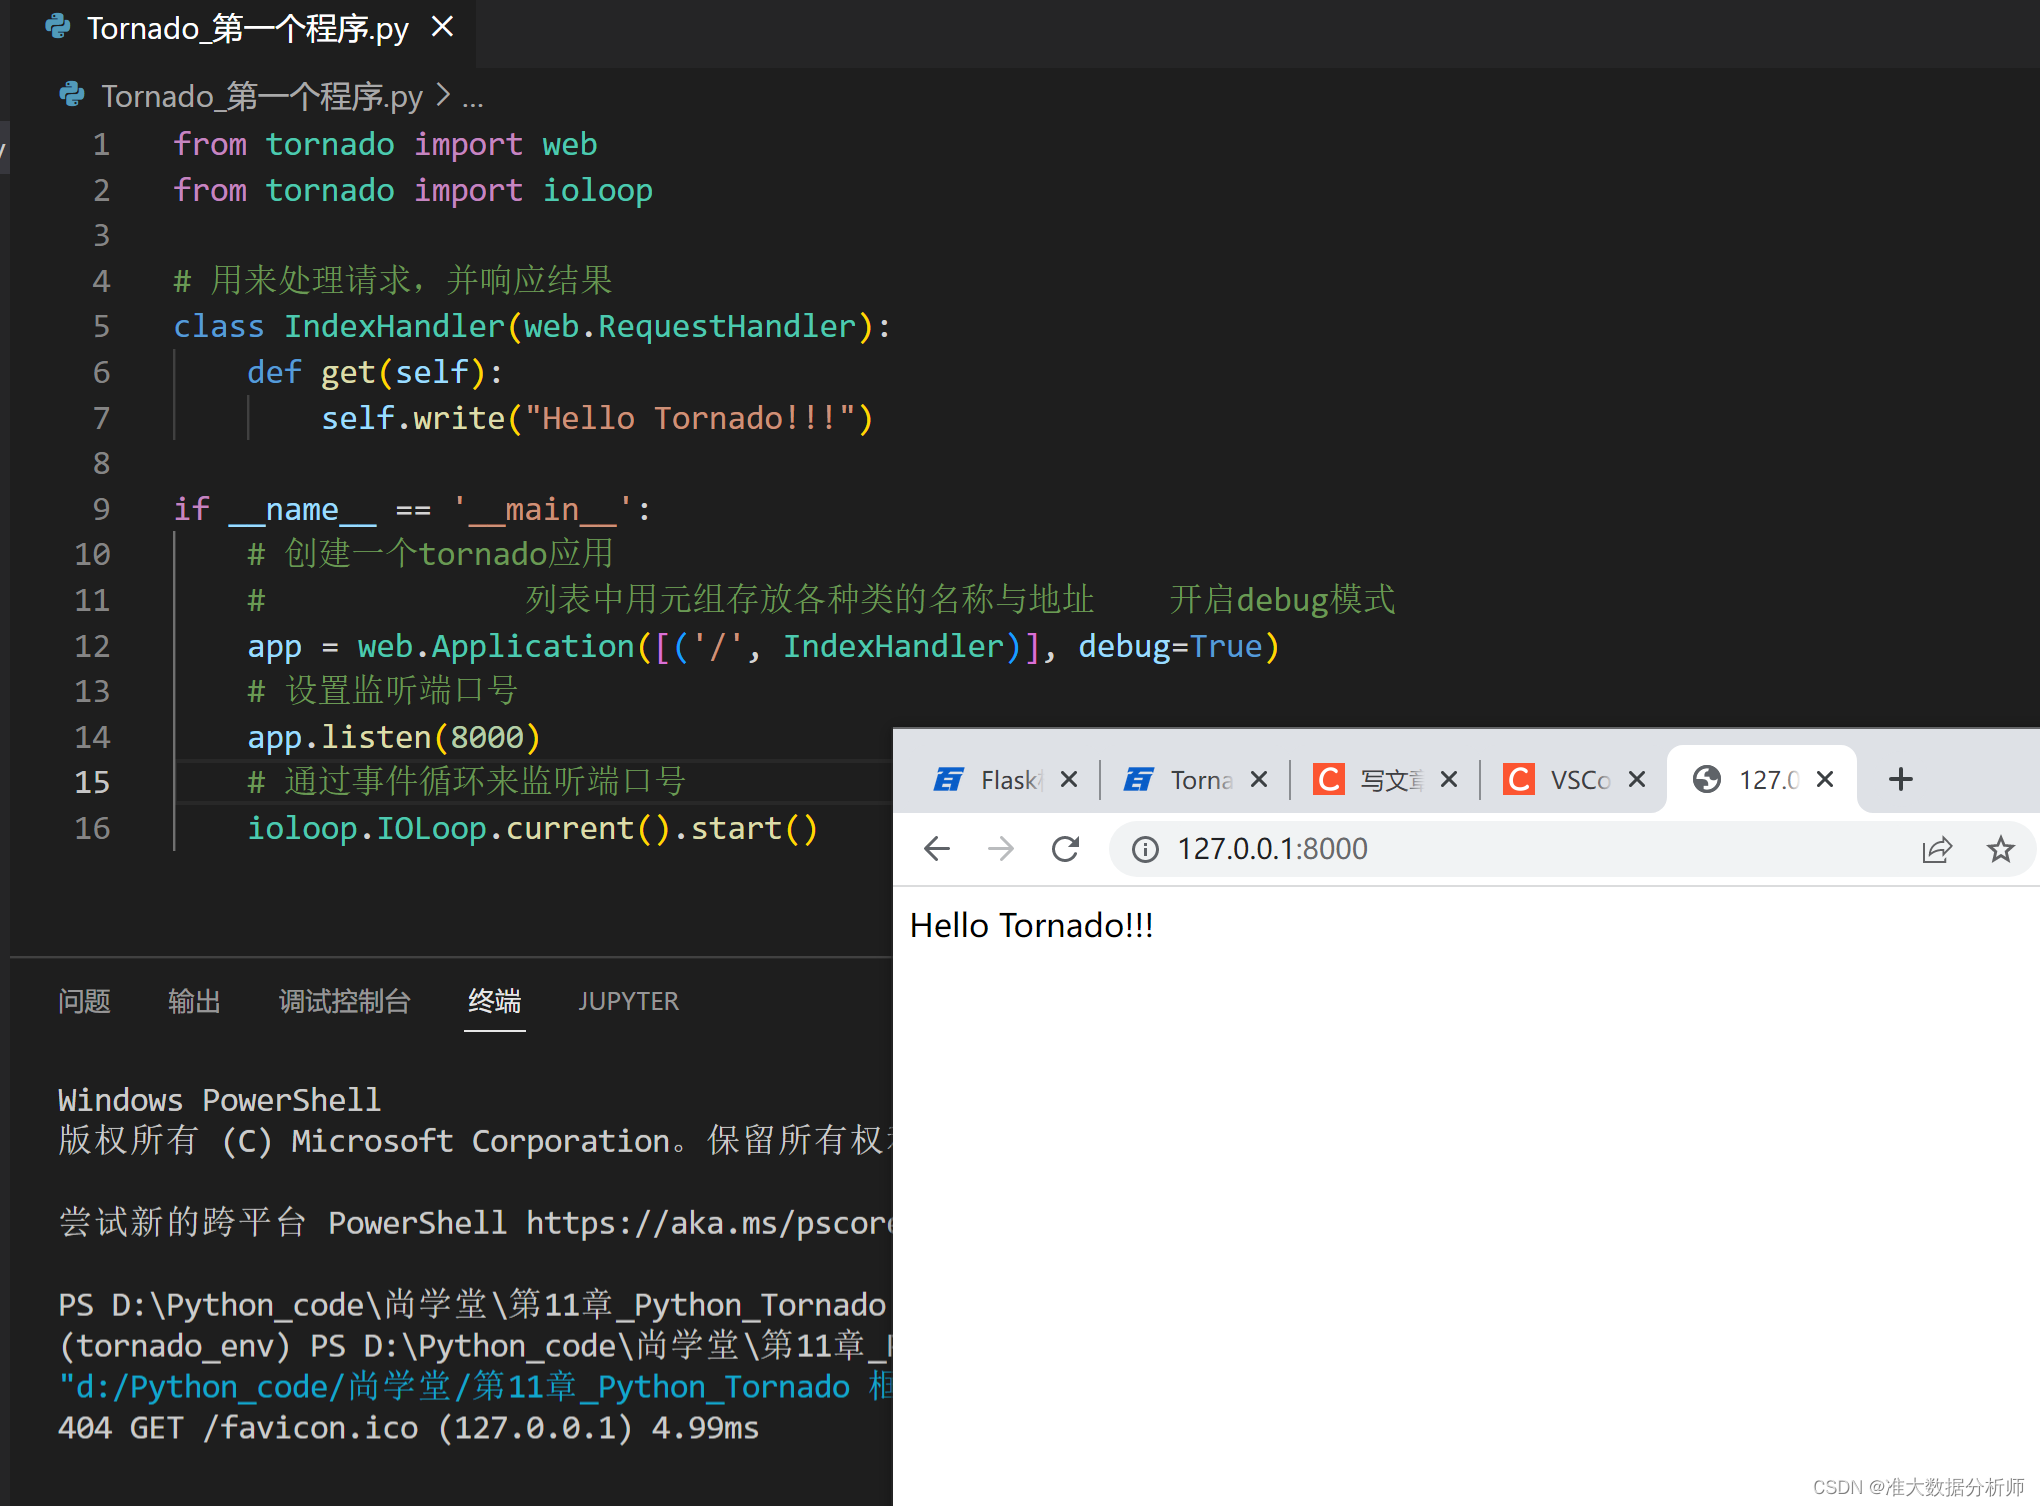Click the red C favicon on 写文章 tab
The width and height of the screenshot is (2040, 1506).
1329,779
